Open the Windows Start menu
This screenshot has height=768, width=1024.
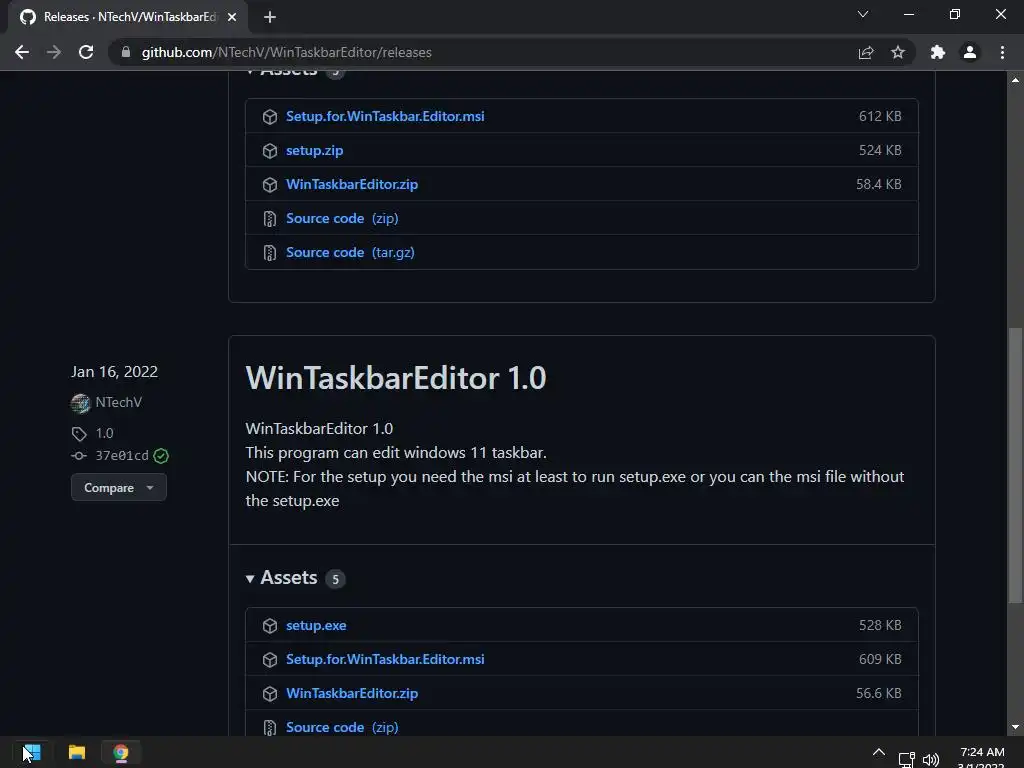[31, 752]
